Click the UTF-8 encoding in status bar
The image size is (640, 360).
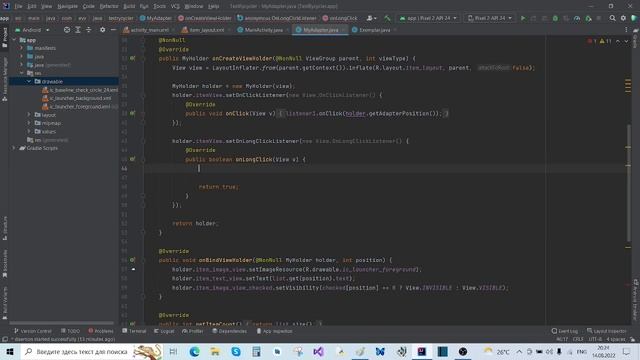[595, 339]
